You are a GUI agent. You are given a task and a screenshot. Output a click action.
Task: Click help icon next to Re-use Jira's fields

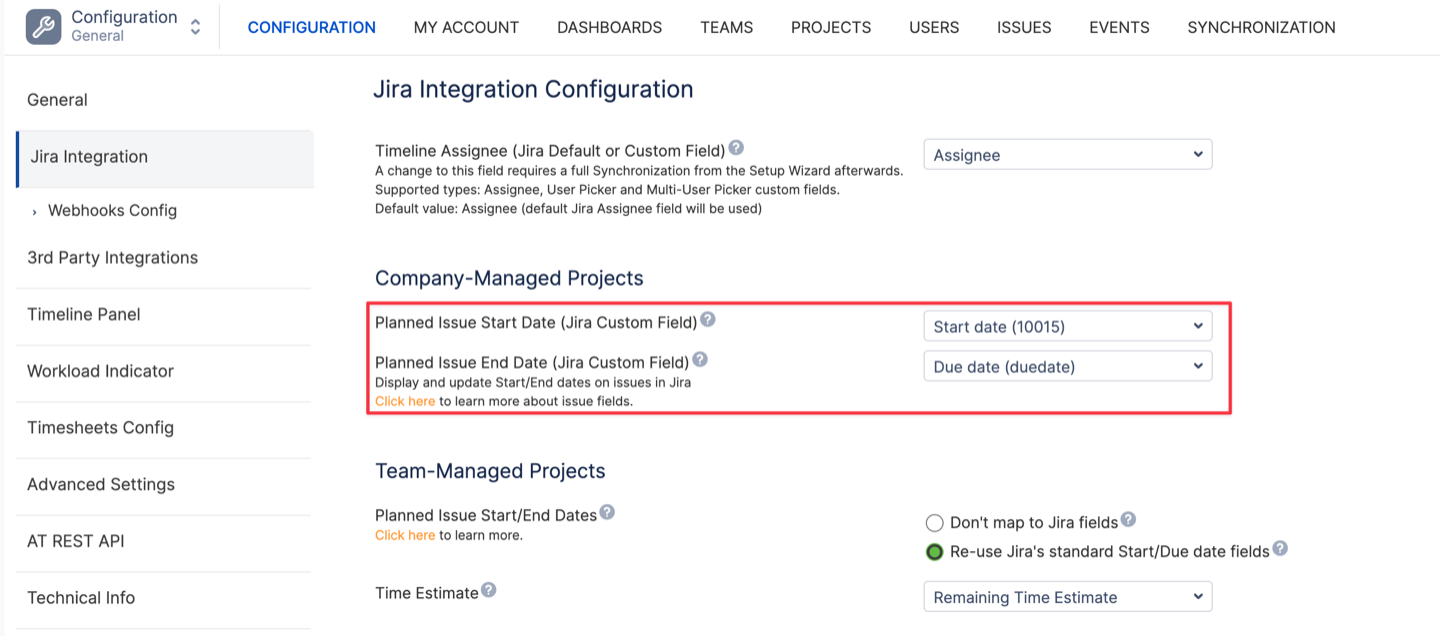[1280, 549]
